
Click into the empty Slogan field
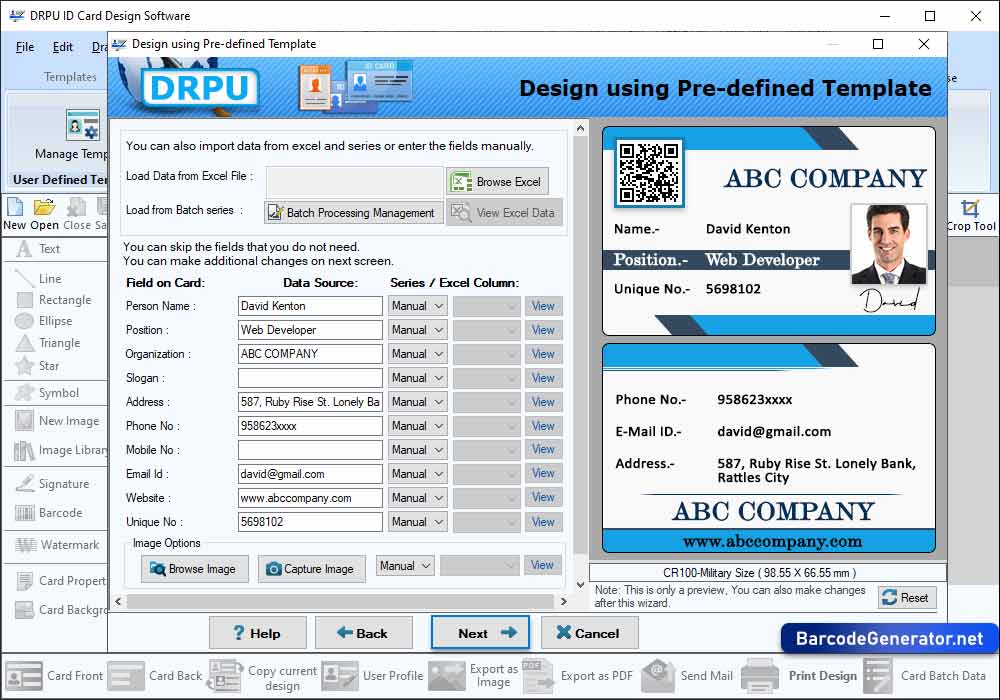pos(310,378)
